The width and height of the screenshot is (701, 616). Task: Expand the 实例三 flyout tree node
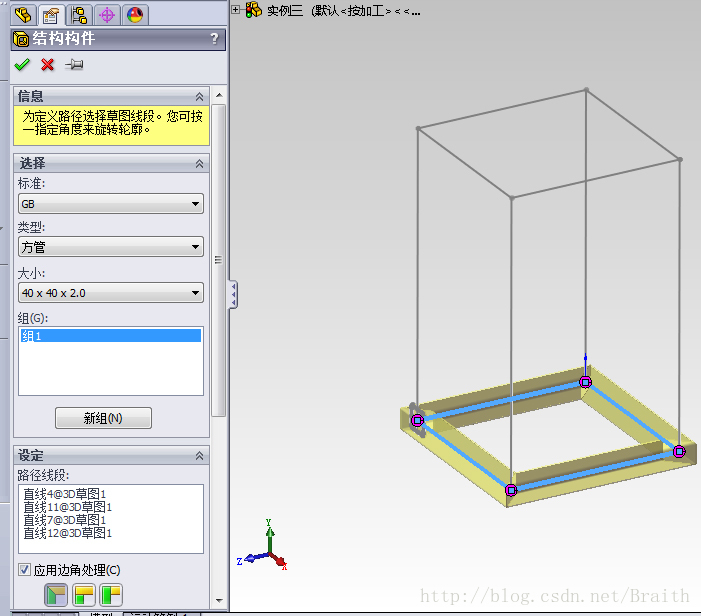[x=236, y=9]
